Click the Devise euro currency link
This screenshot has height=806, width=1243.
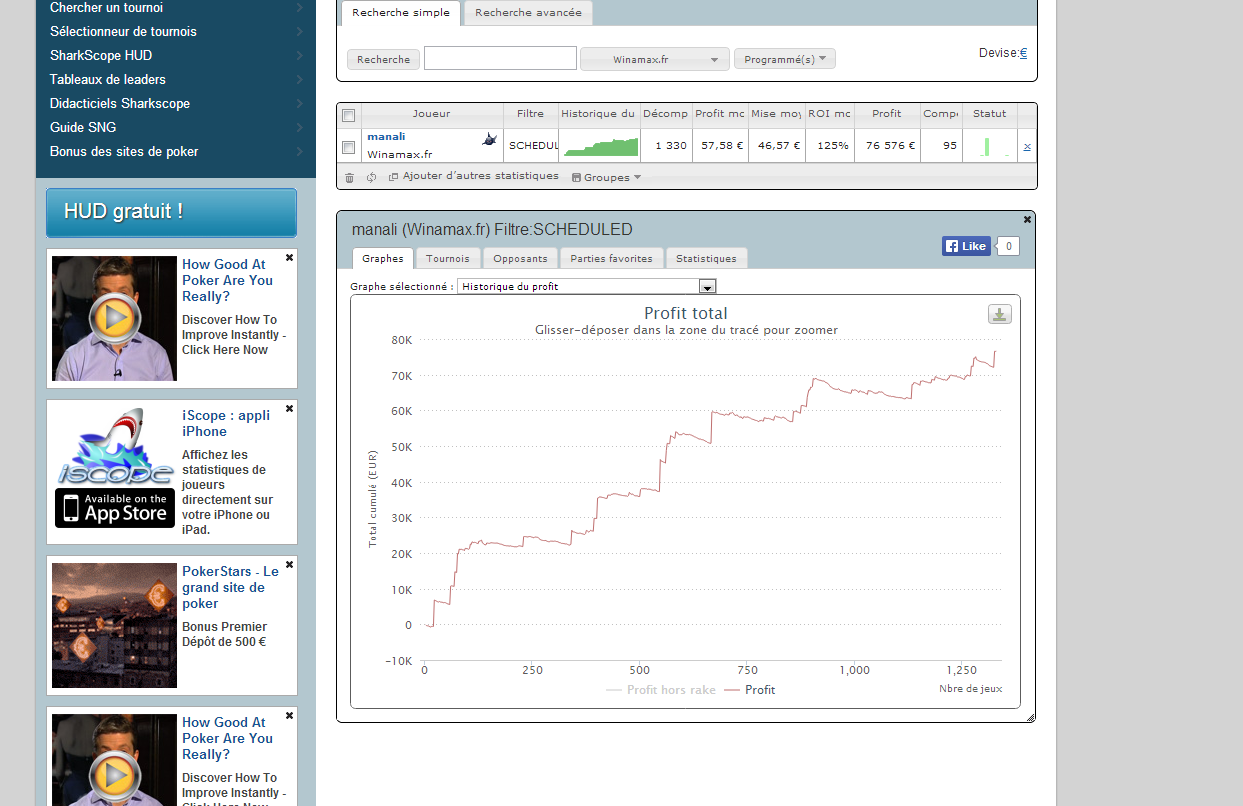click(x=1023, y=53)
